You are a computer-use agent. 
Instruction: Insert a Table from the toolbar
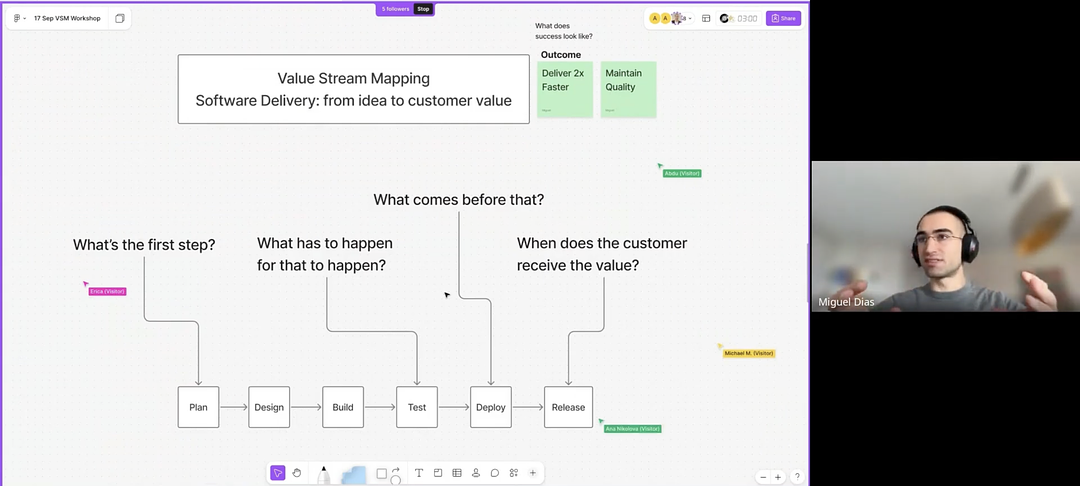[457, 473]
